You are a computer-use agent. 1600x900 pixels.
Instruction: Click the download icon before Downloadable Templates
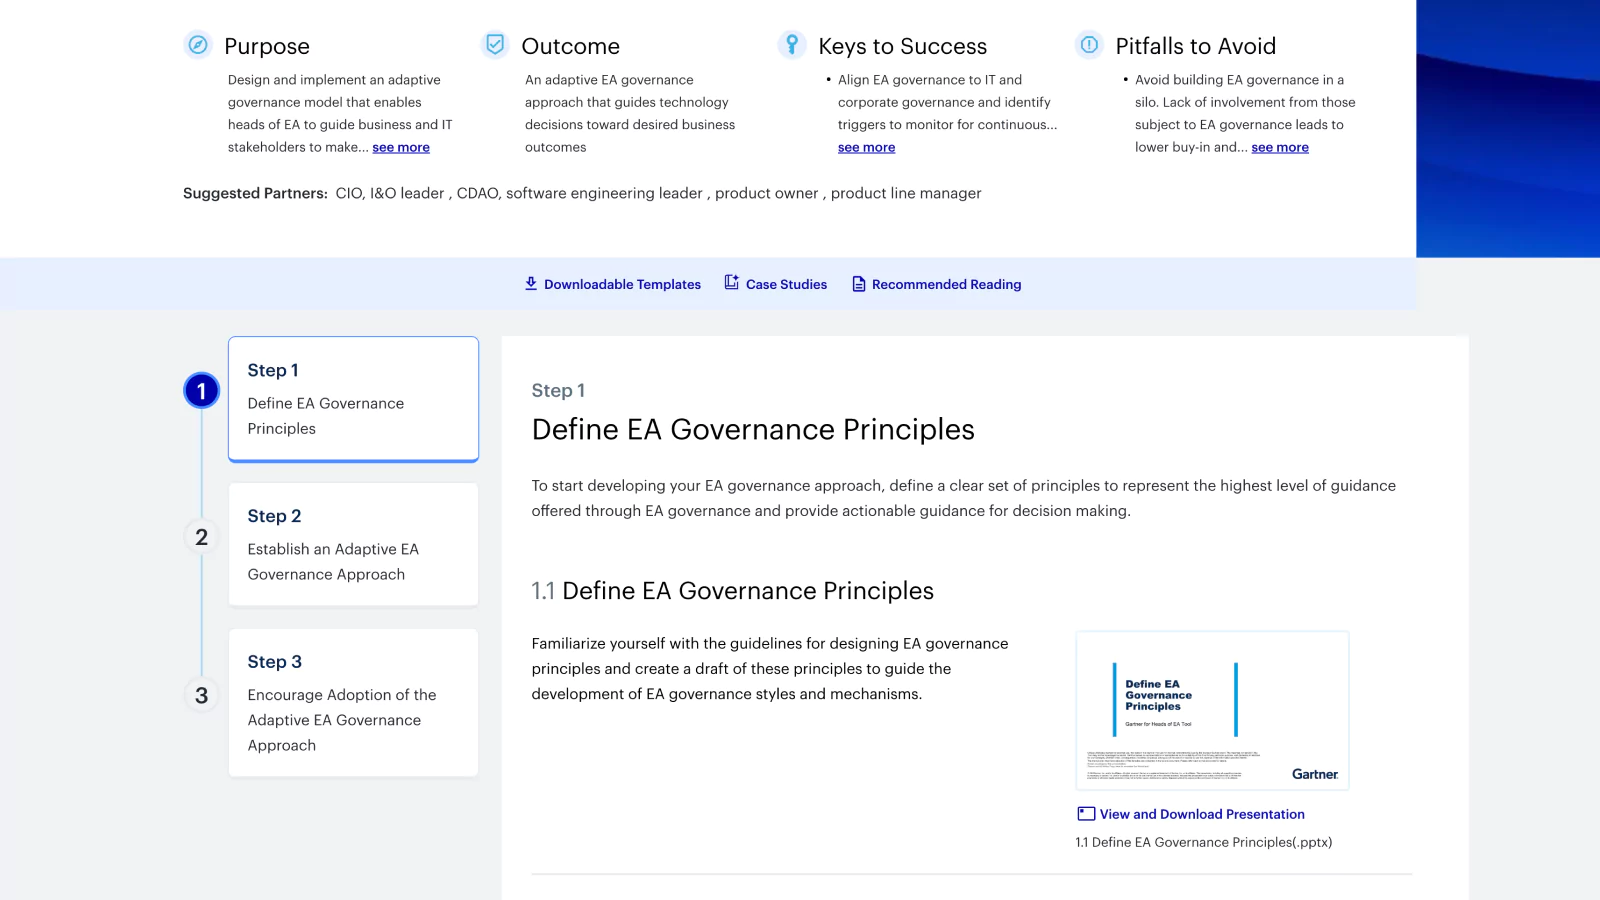click(531, 283)
